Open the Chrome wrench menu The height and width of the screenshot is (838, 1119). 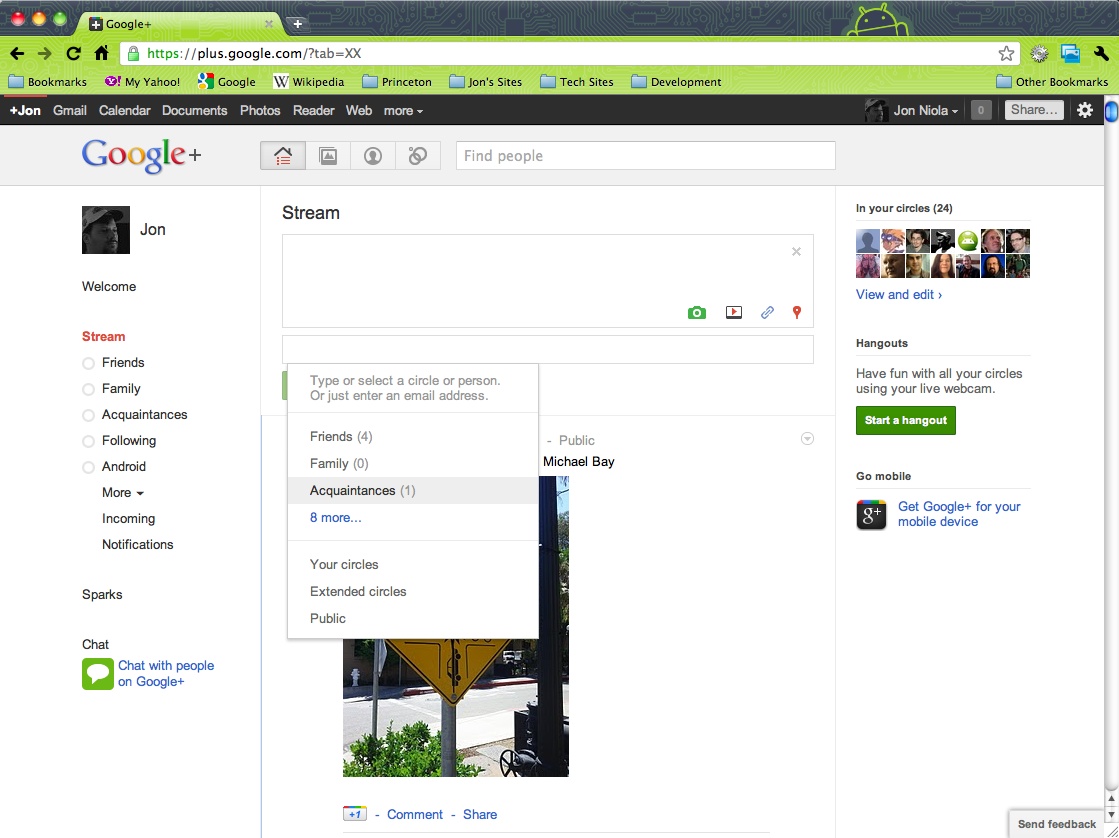point(1101,54)
